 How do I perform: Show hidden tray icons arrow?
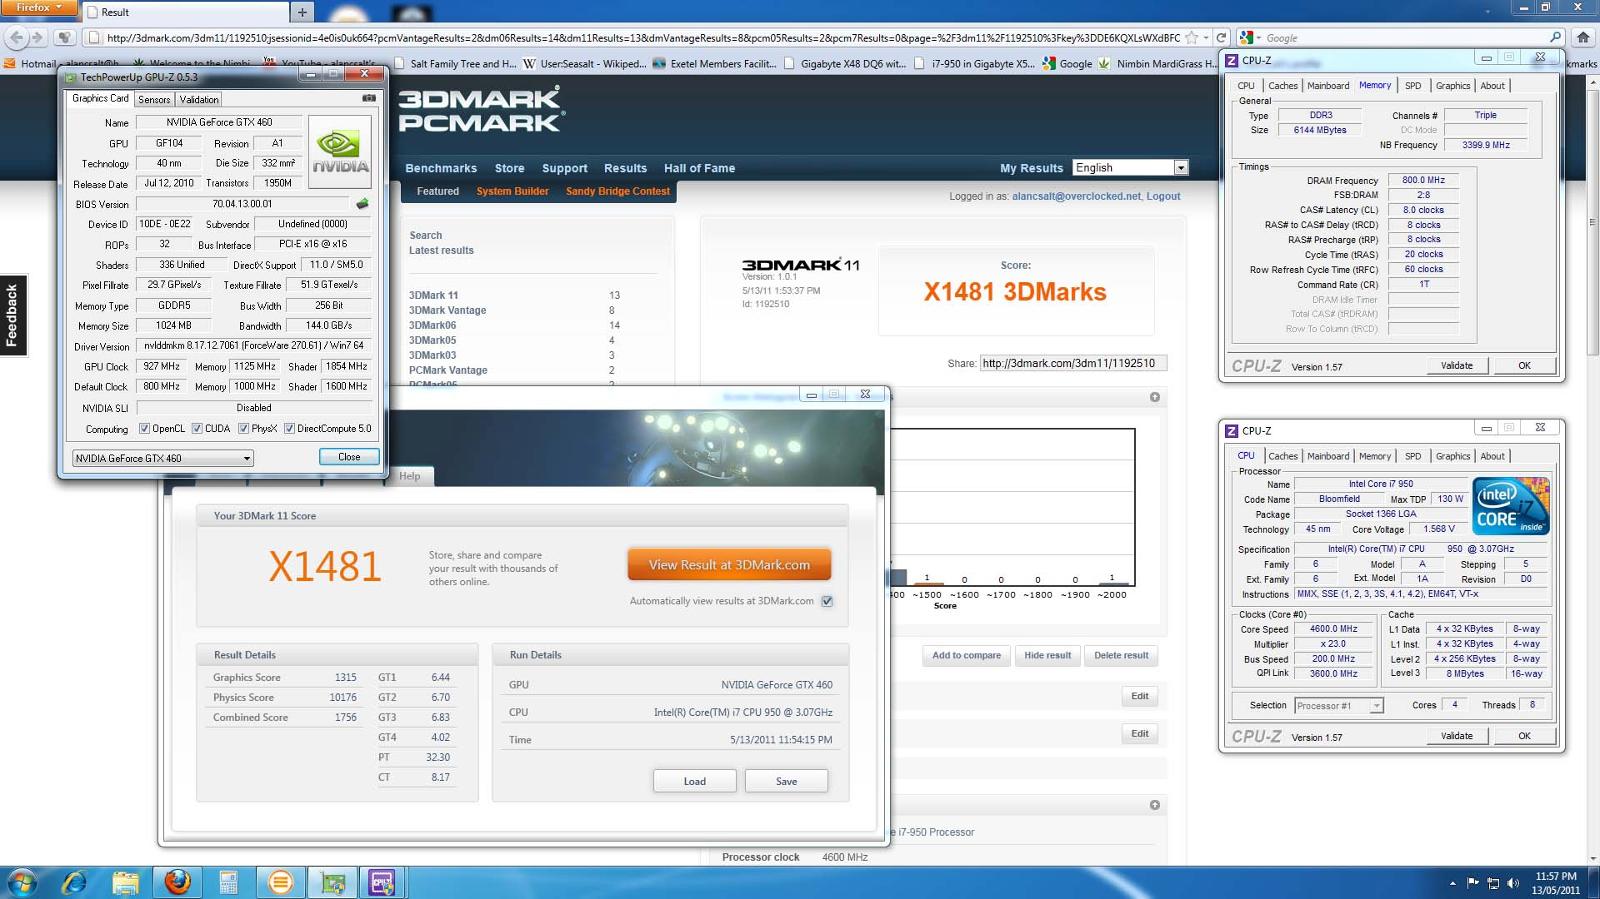pyautogui.click(x=1452, y=883)
